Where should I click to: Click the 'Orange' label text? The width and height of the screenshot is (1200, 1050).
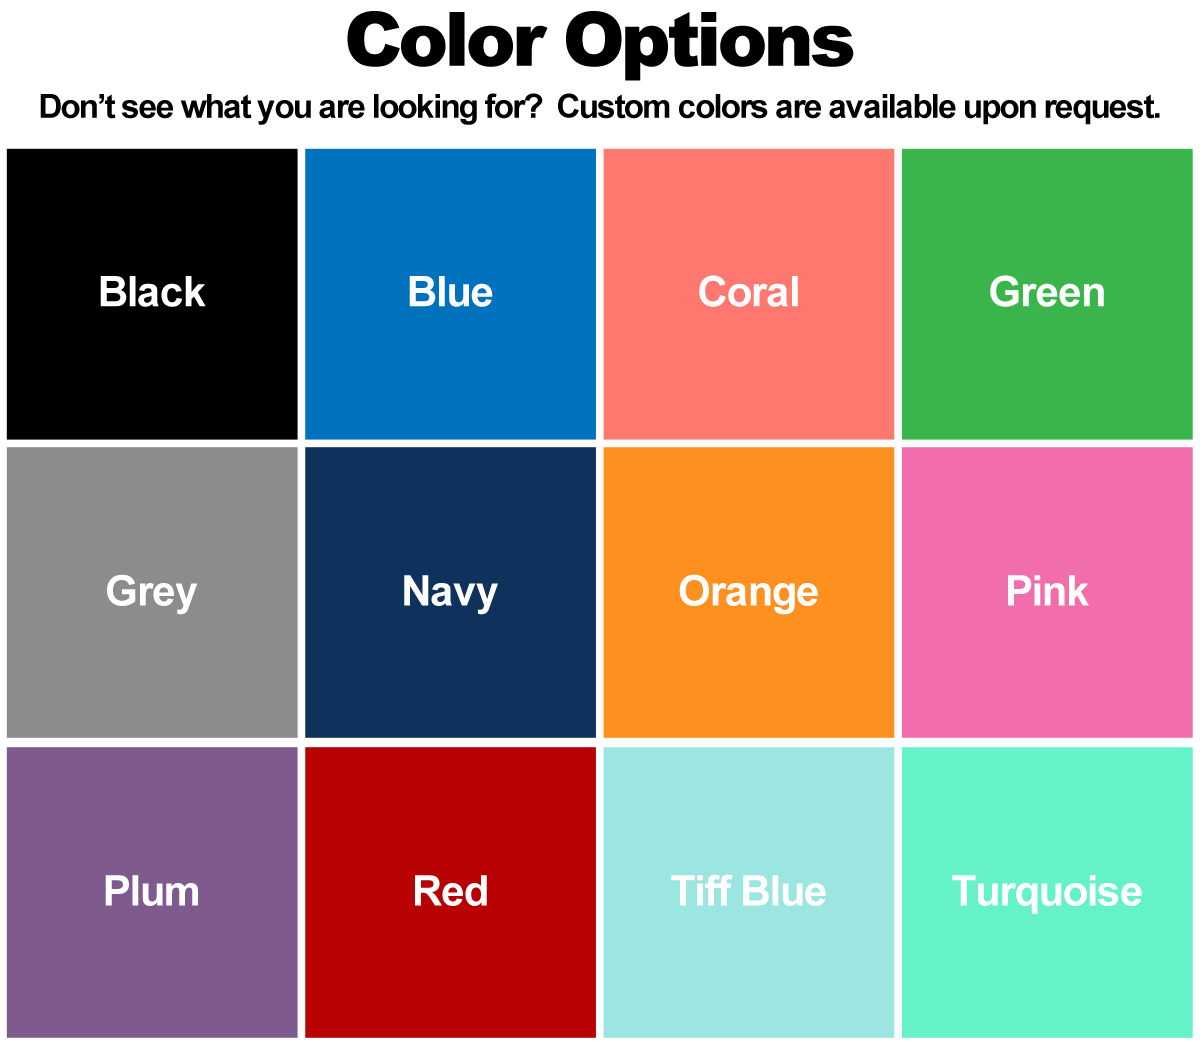[x=749, y=591]
